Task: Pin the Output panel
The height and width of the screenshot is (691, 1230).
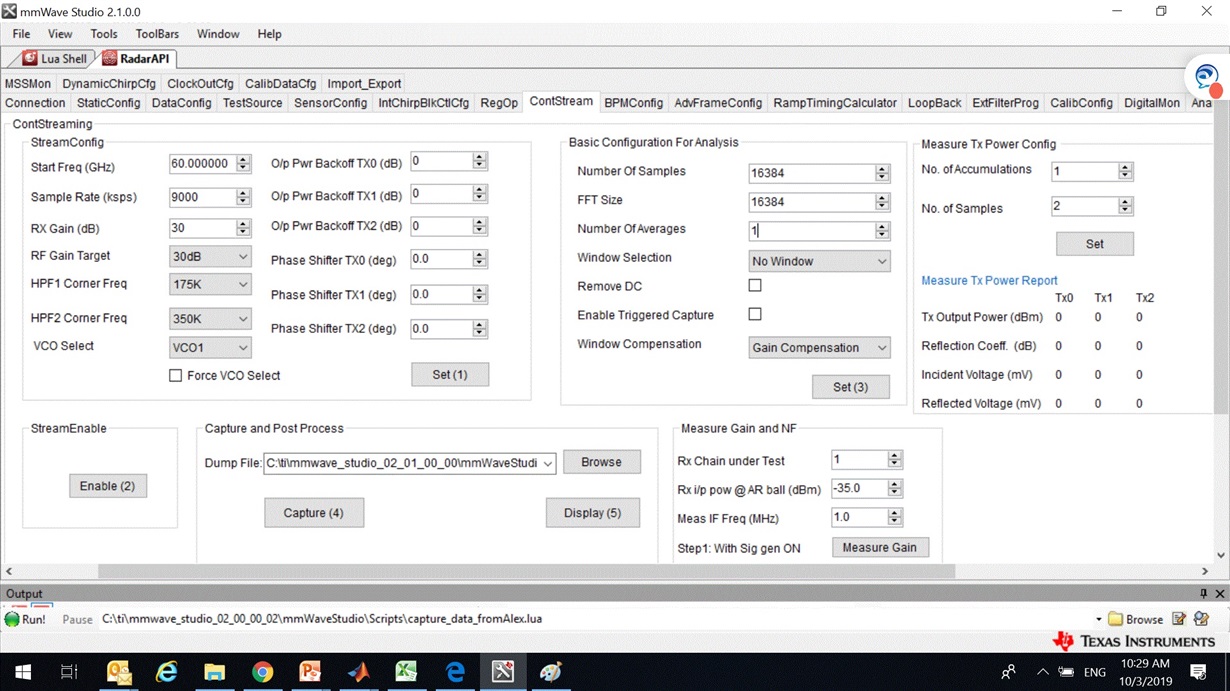Action: click(1204, 594)
